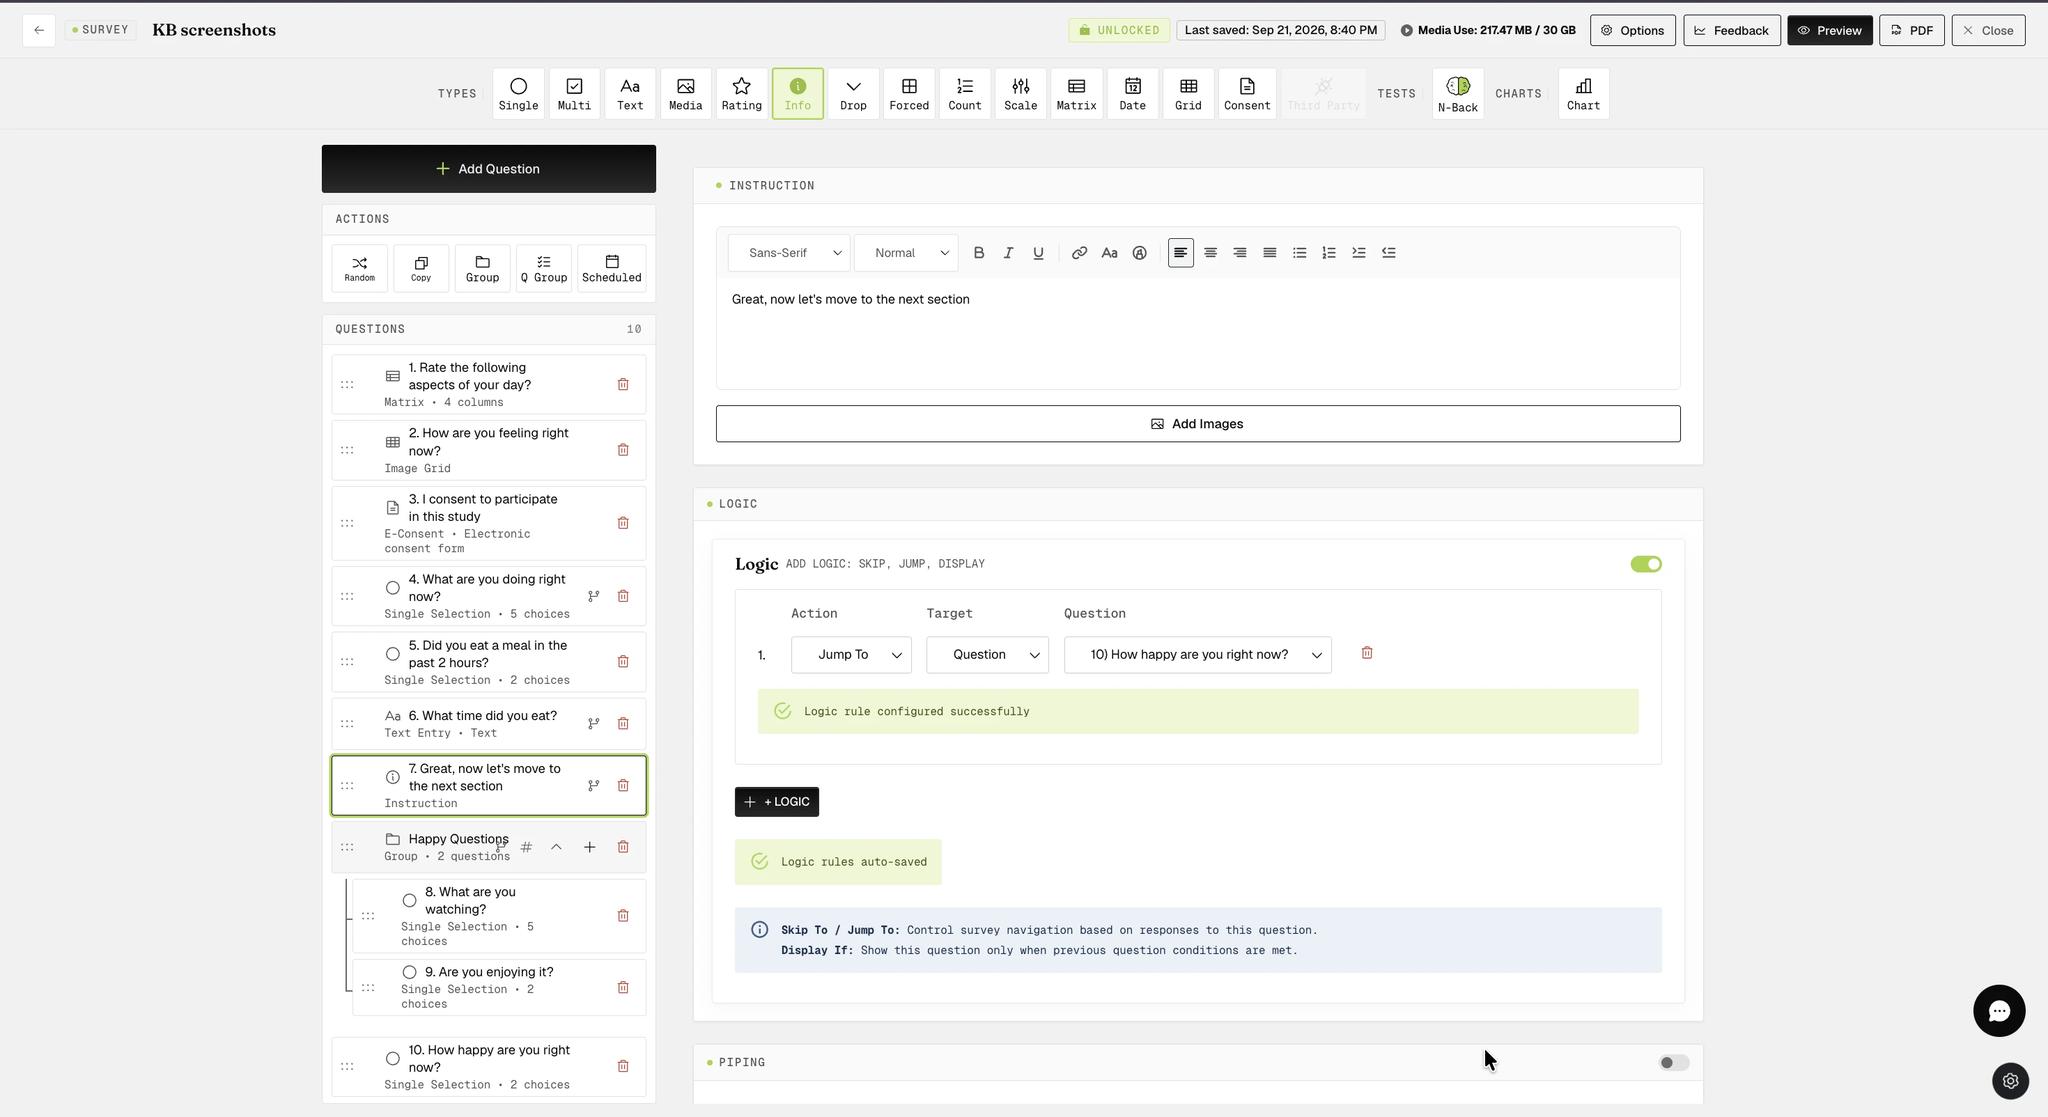Insert a numbered list
2048x1117 pixels.
pyautogui.click(x=1328, y=253)
